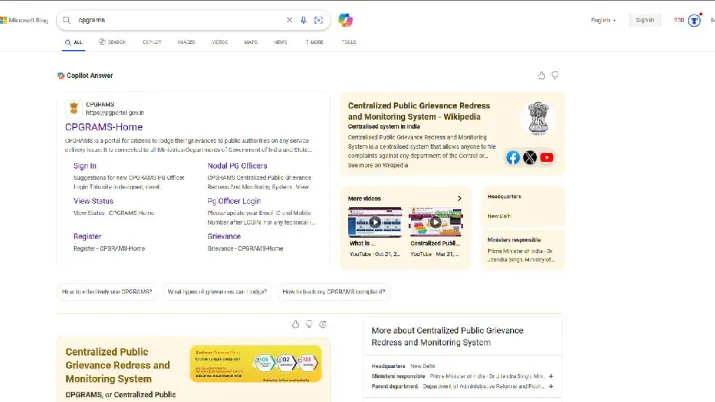Click 'Centralized Public Grievance Redress and Monitoring System' heading
Screen dimensions: 715x402
click(118, 365)
